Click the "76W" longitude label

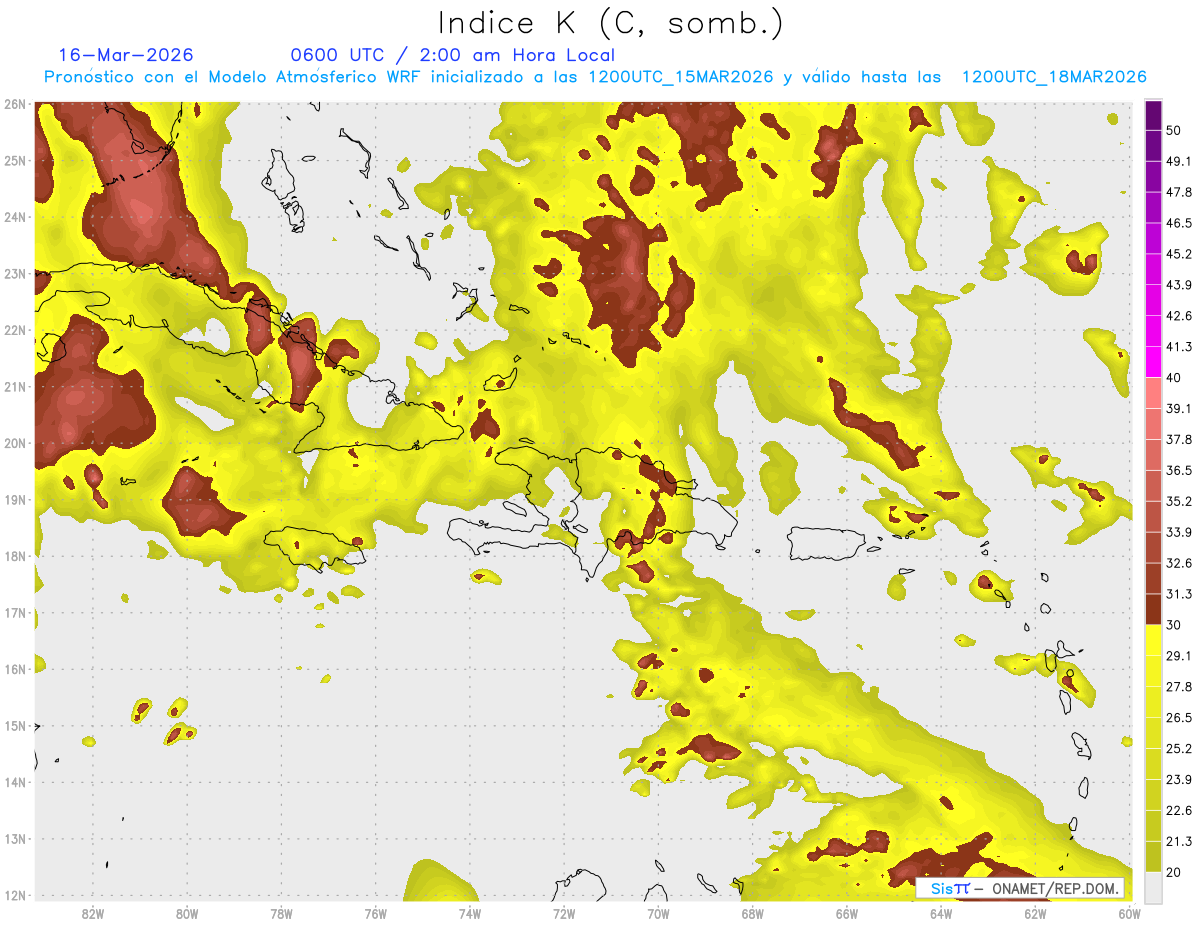pyautogui.click(x=375, y=913)
